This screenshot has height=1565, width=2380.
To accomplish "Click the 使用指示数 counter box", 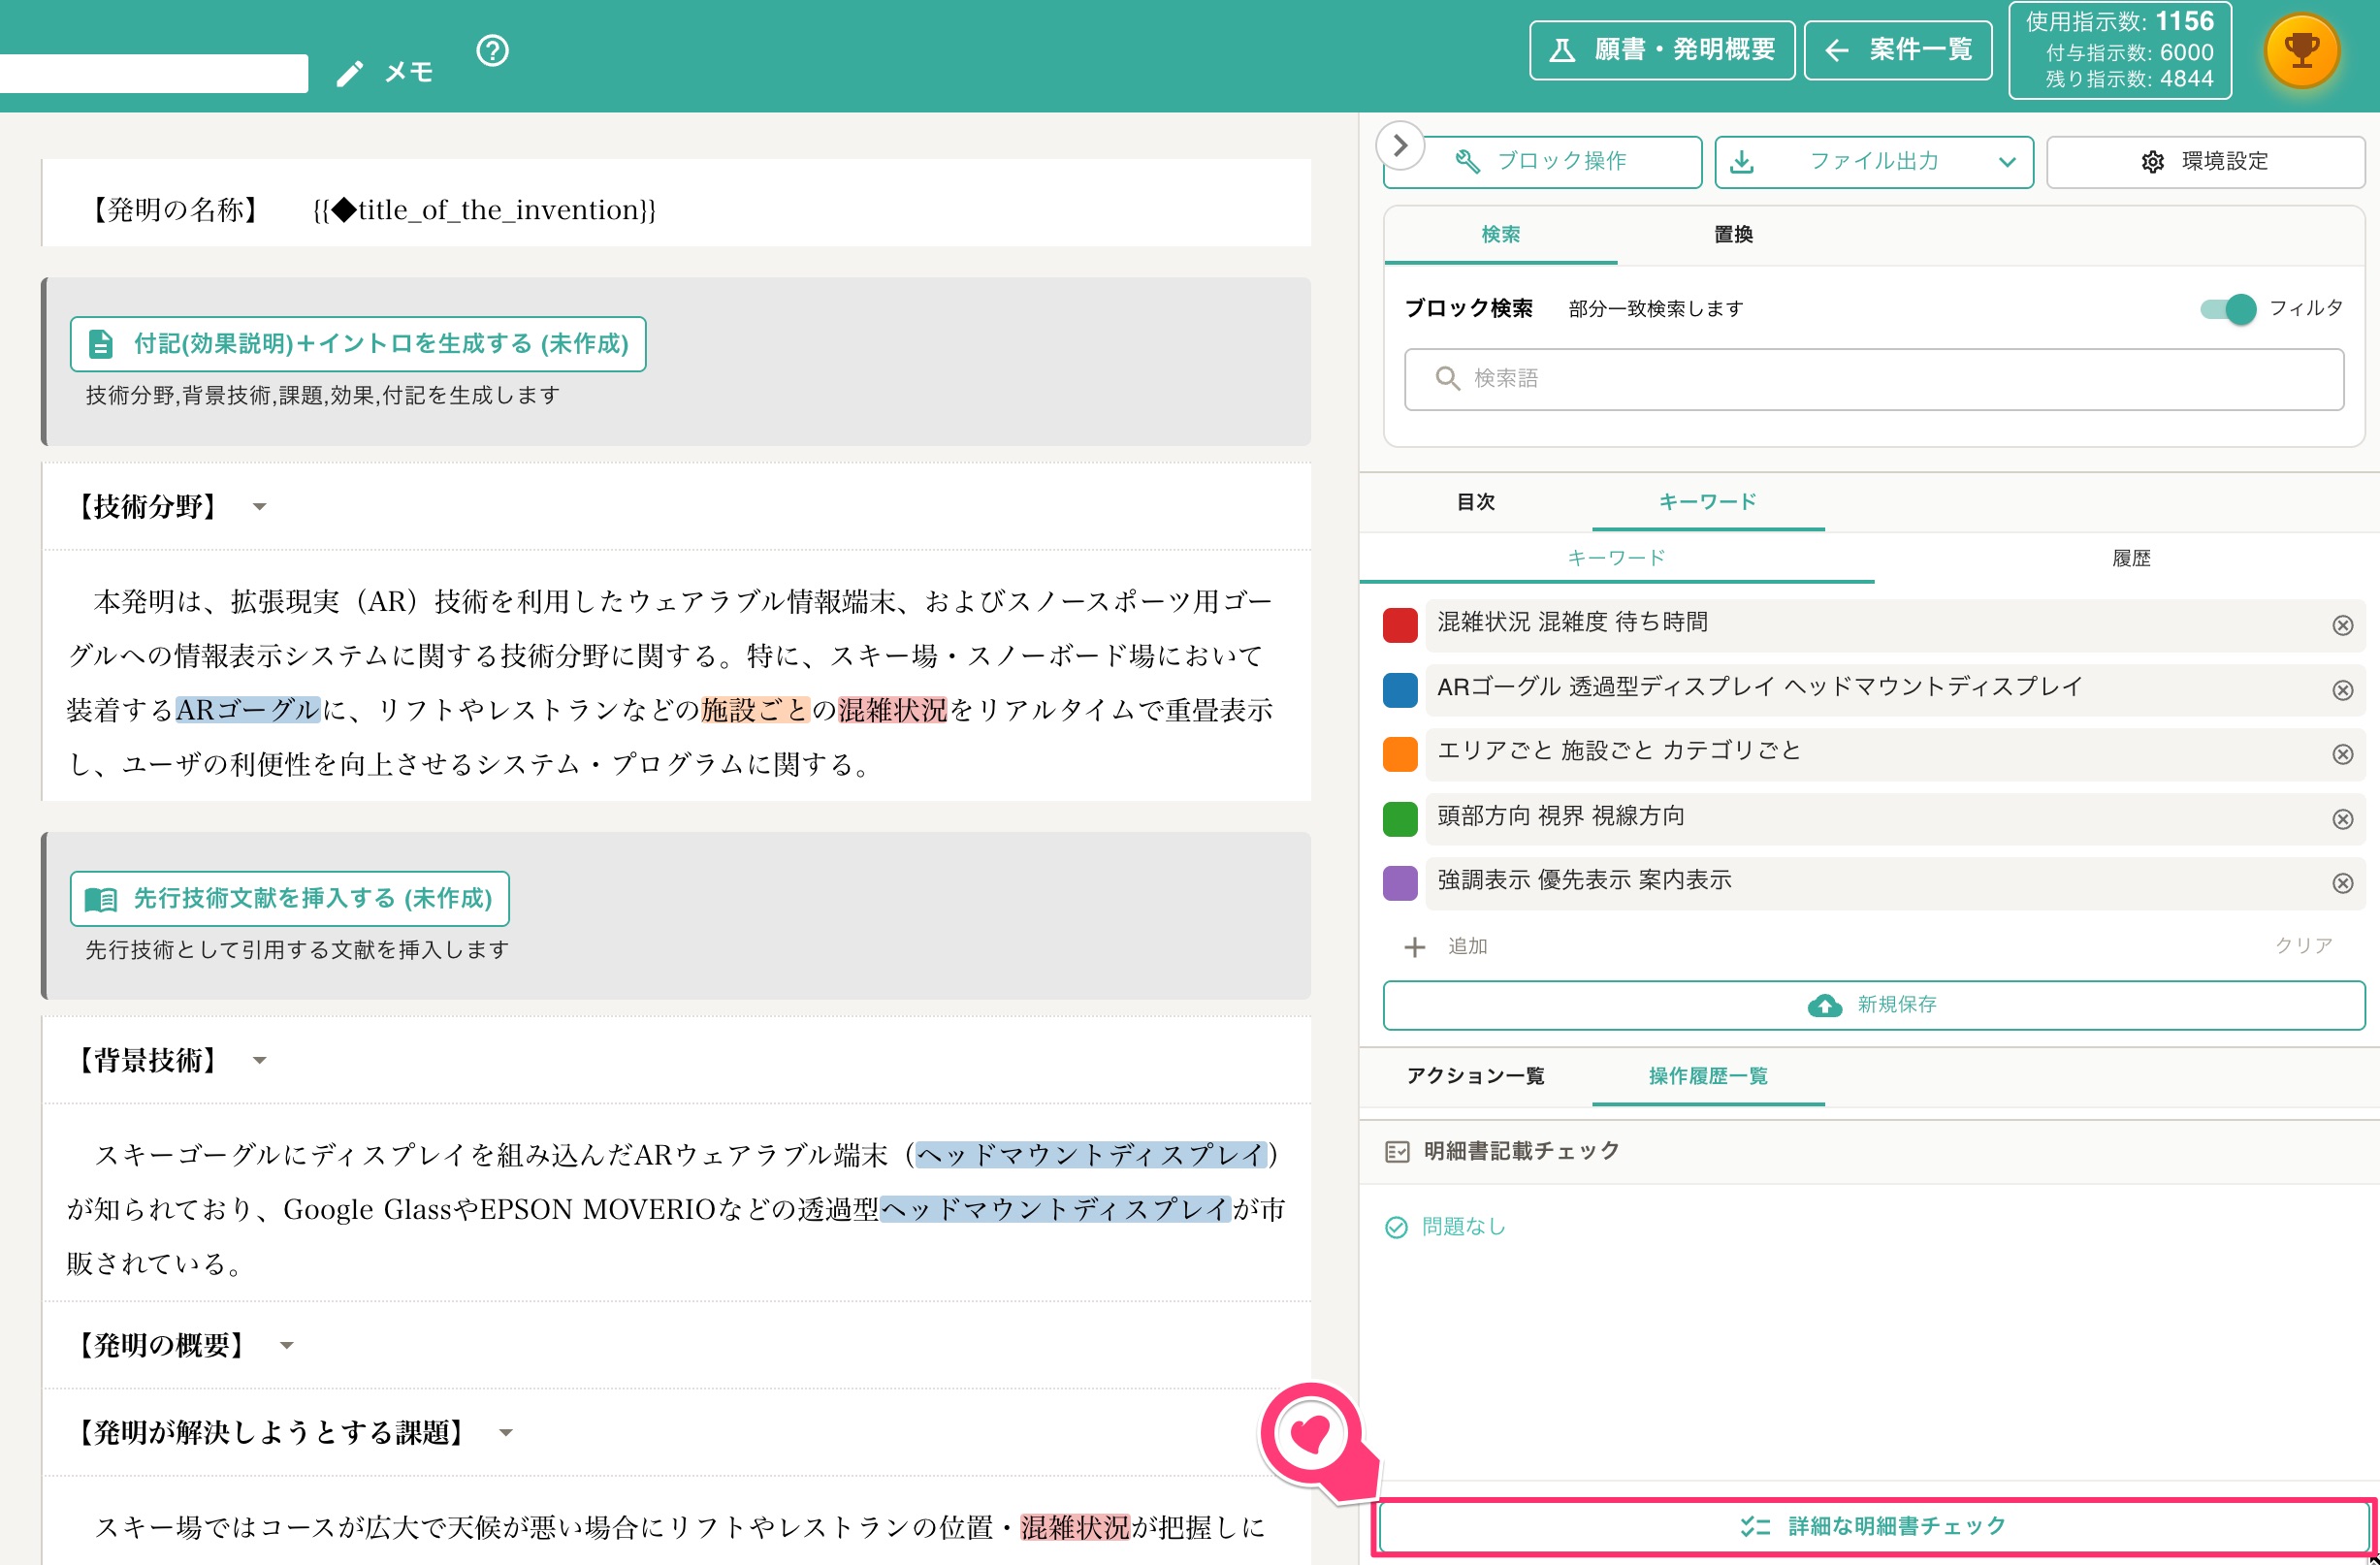I will 2119,50.
